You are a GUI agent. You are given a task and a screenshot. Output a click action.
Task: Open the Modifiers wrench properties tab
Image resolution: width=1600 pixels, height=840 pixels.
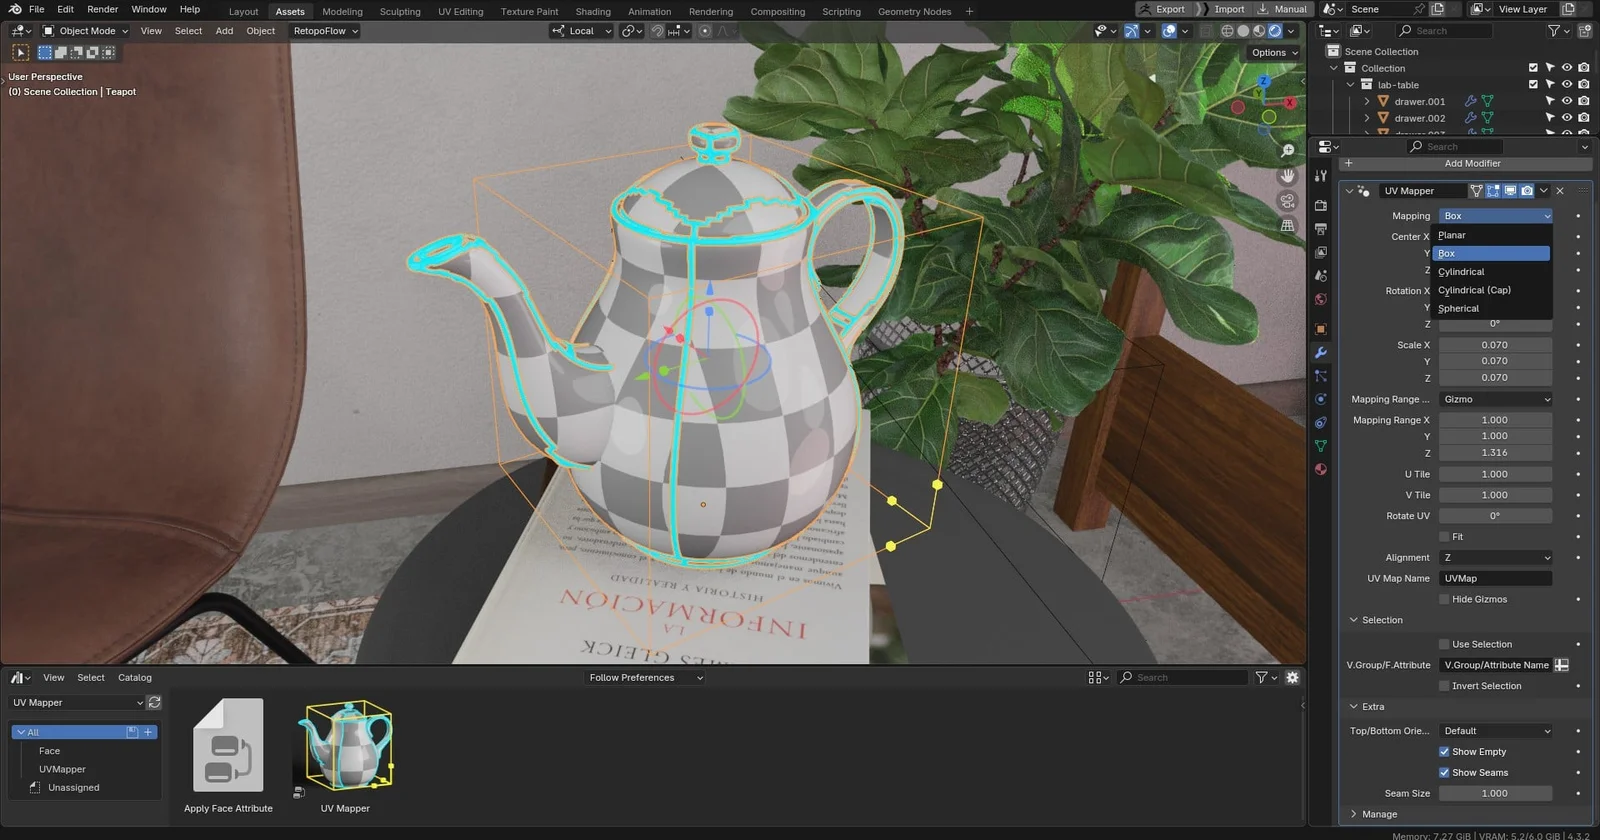click(1321, 353)
